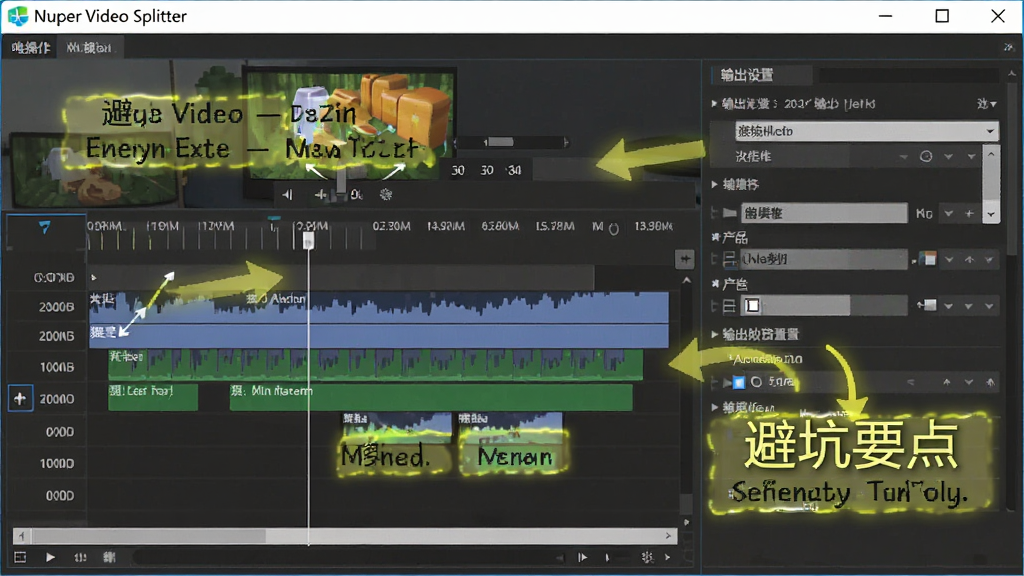Open the chevron dropdown next to Ko
1024x576 pixels.
tap(948, 214)
